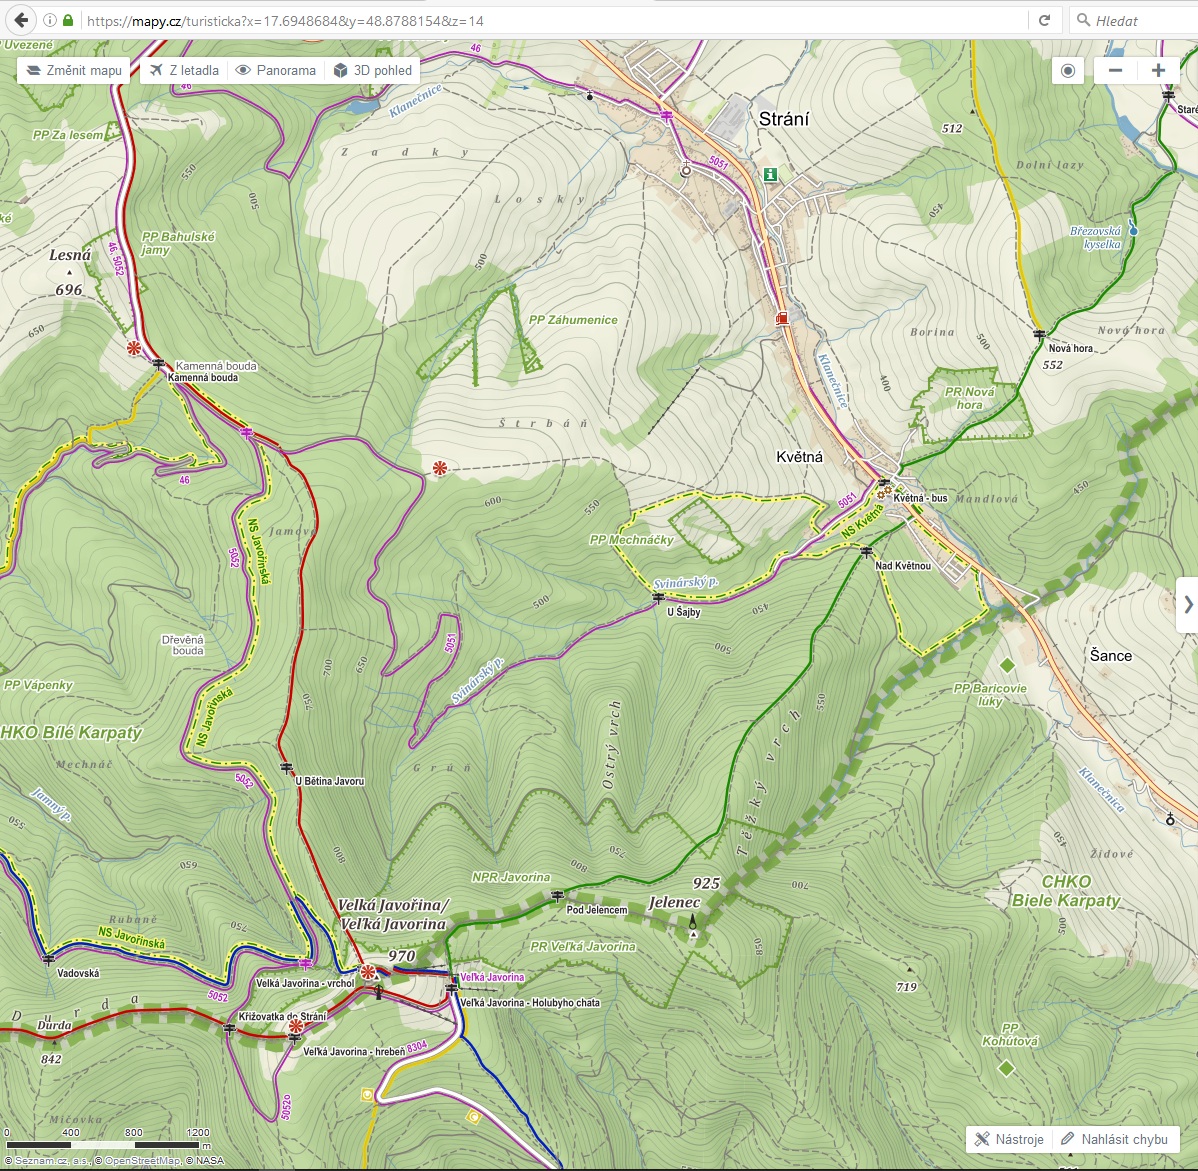
Task: Zoom in with the plus button
Action: coord(1158,70)
